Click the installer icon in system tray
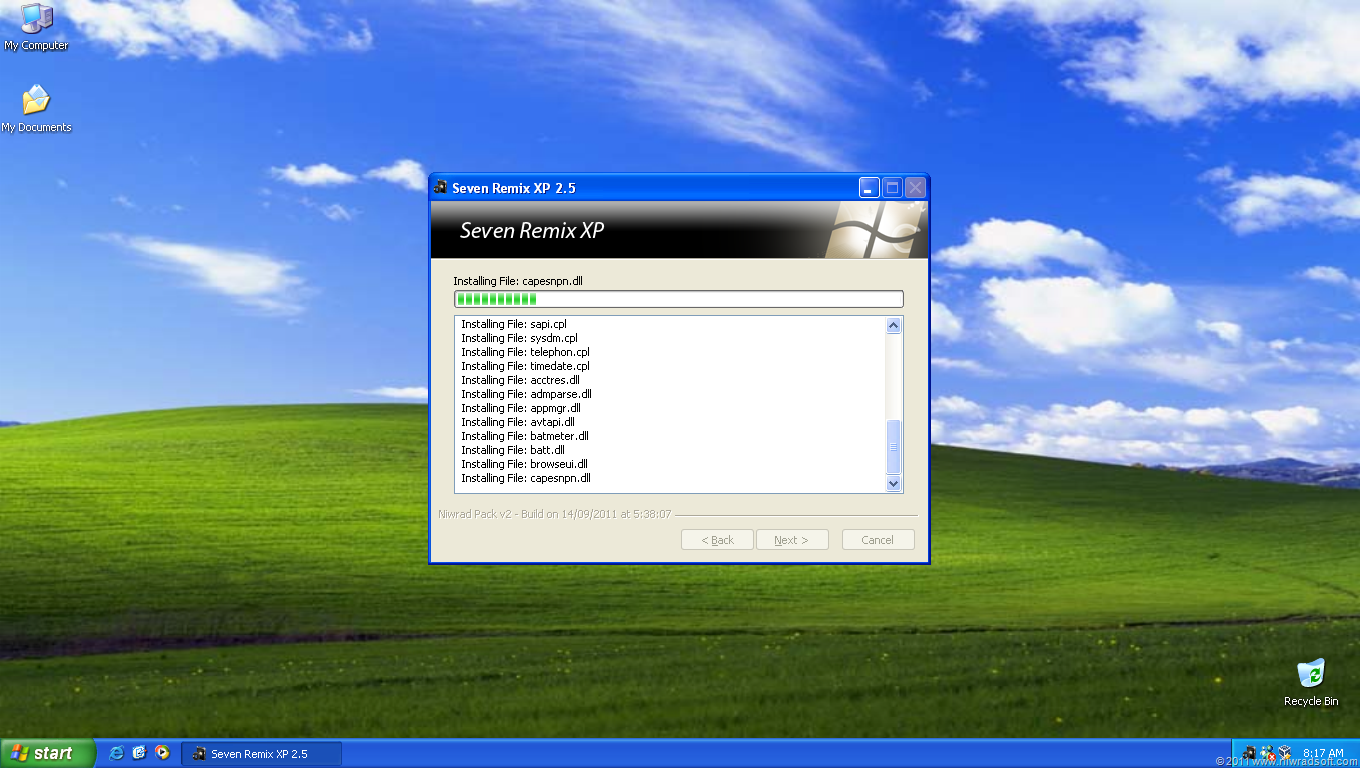 (x=1249, y=753)
